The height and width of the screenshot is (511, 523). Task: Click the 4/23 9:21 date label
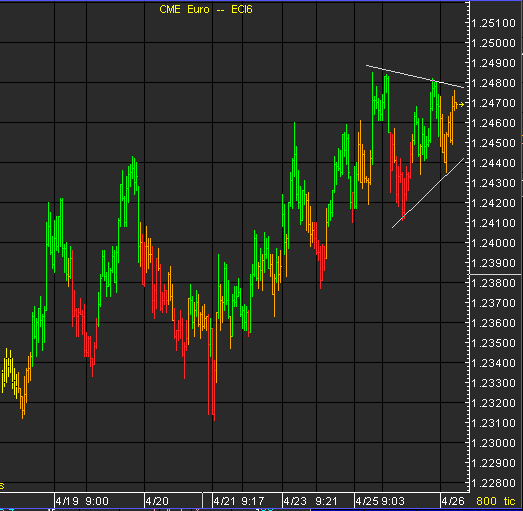[x=311, y=501]
